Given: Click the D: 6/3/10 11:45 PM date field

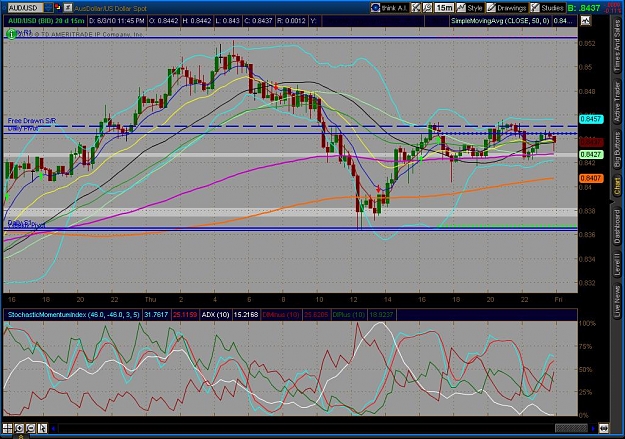Looking at the screenshot, I should pyautogui.click(x=117, y=21).
